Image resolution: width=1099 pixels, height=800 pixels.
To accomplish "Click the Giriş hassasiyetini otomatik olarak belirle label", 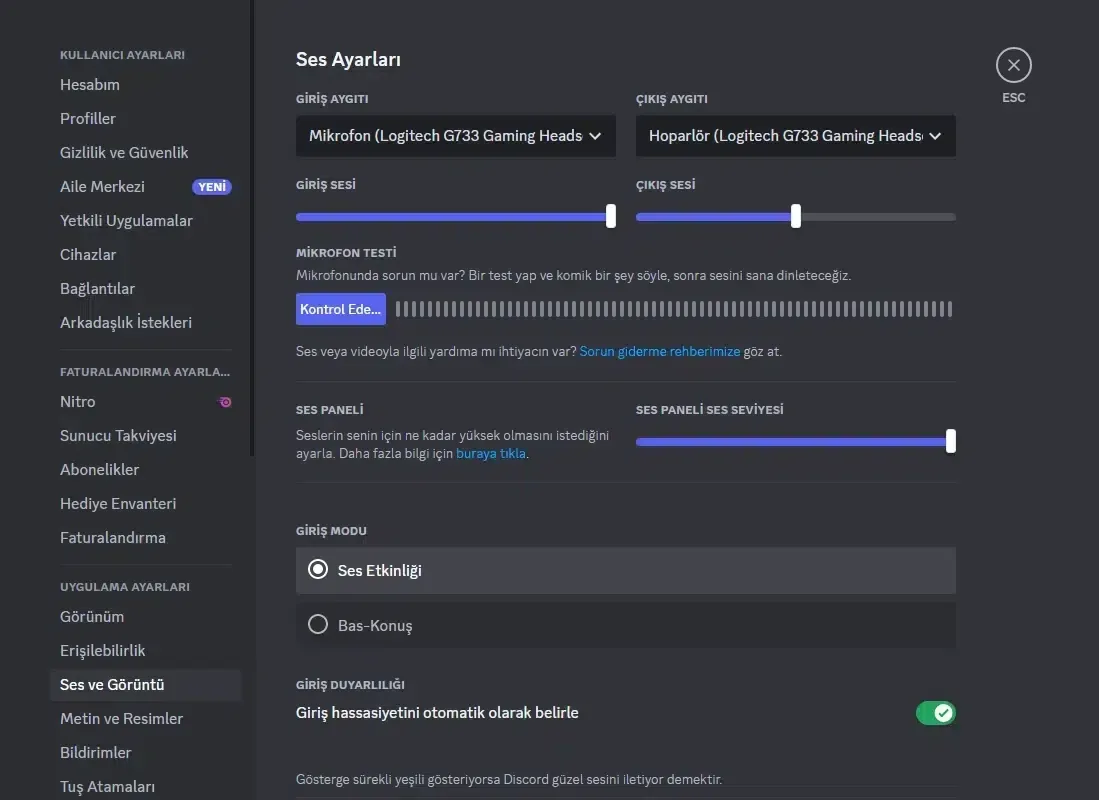I will pyautogui.click(x=437, y=713).
